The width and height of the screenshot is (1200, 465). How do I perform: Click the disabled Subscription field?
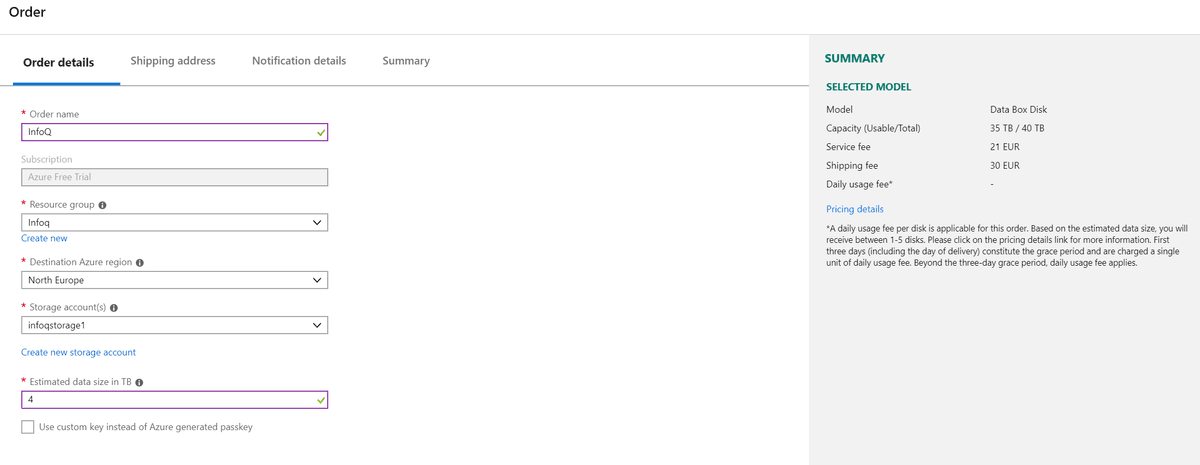click(174, 177)
